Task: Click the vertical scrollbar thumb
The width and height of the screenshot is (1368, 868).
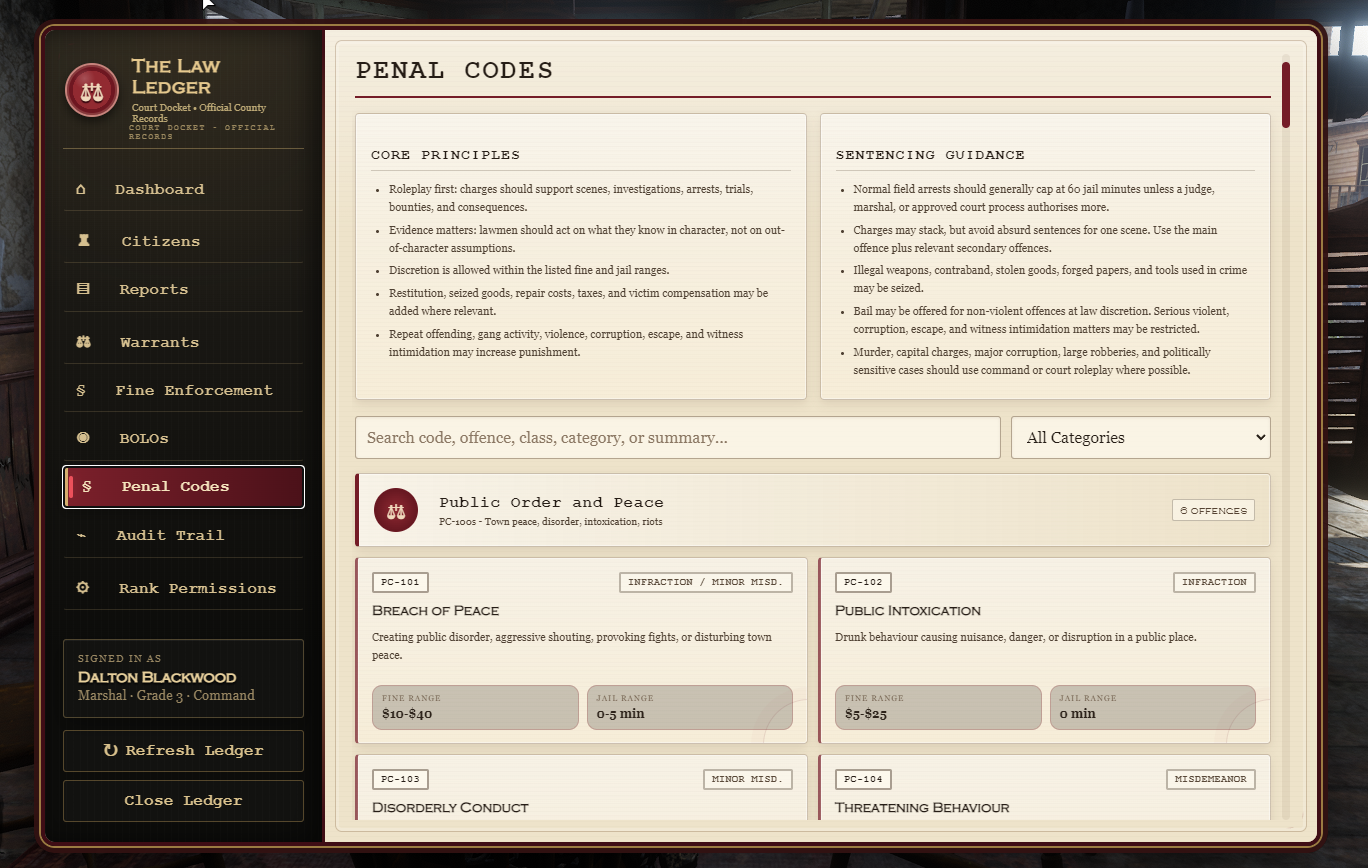Action: pos(1286,95)
